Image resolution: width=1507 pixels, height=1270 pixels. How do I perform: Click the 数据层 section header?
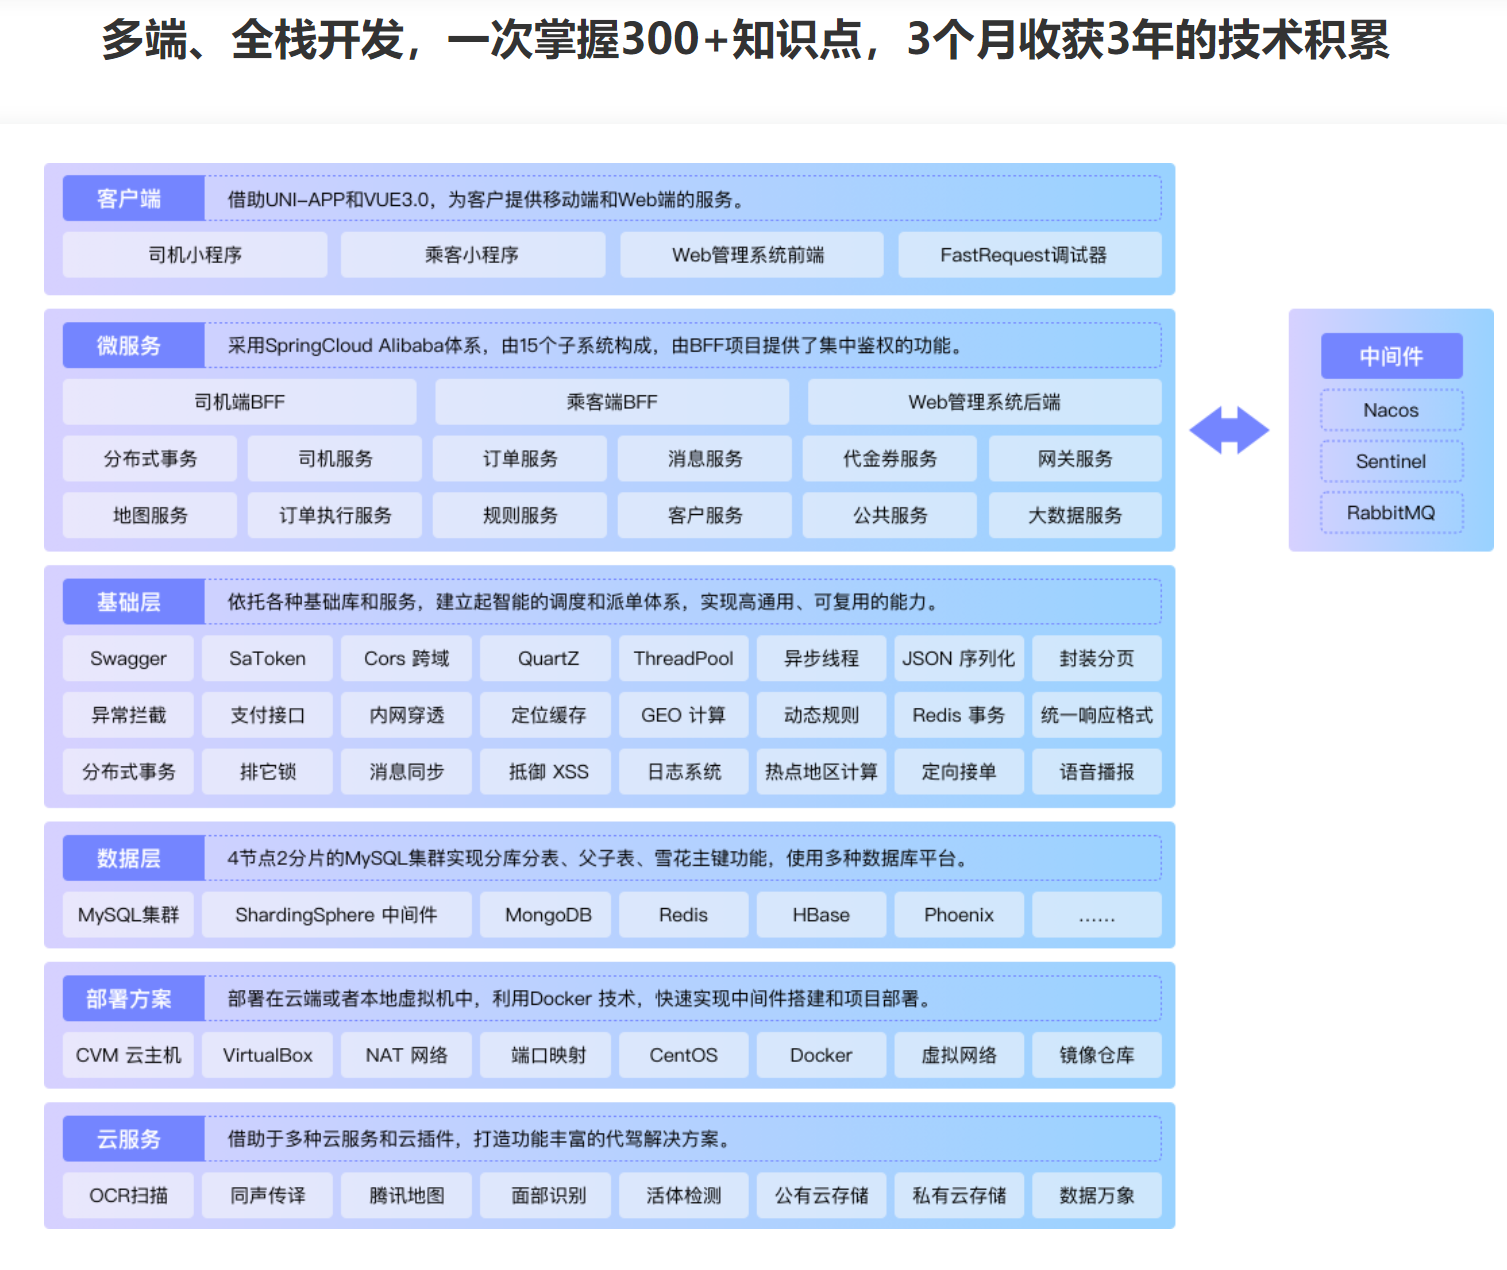pyautogui.click(x=134, y=858)
